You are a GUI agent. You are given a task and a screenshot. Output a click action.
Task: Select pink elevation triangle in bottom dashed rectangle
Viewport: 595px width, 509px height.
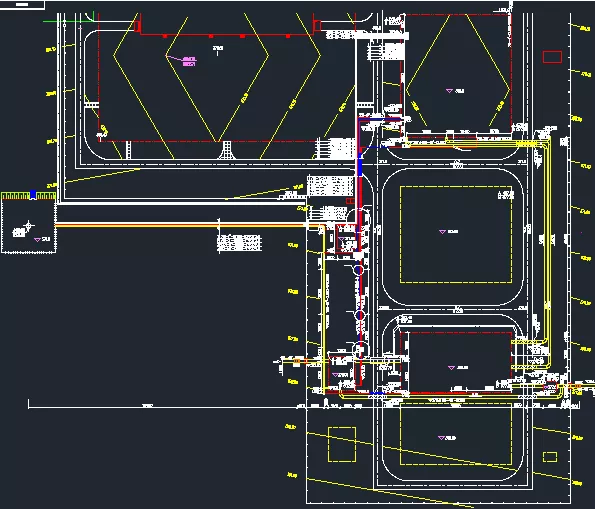[441, 438]
